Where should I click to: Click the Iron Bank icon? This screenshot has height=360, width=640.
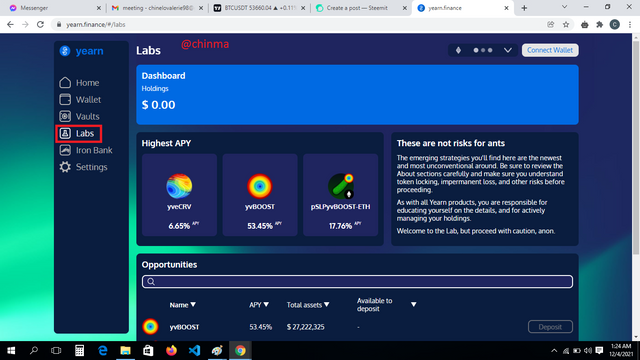coord(65,150)
